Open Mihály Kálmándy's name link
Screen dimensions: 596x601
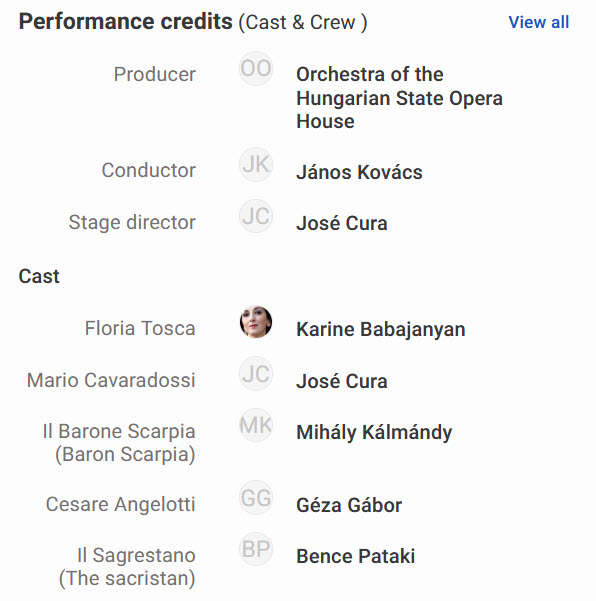pyautogui.click(x=374, y=433)
